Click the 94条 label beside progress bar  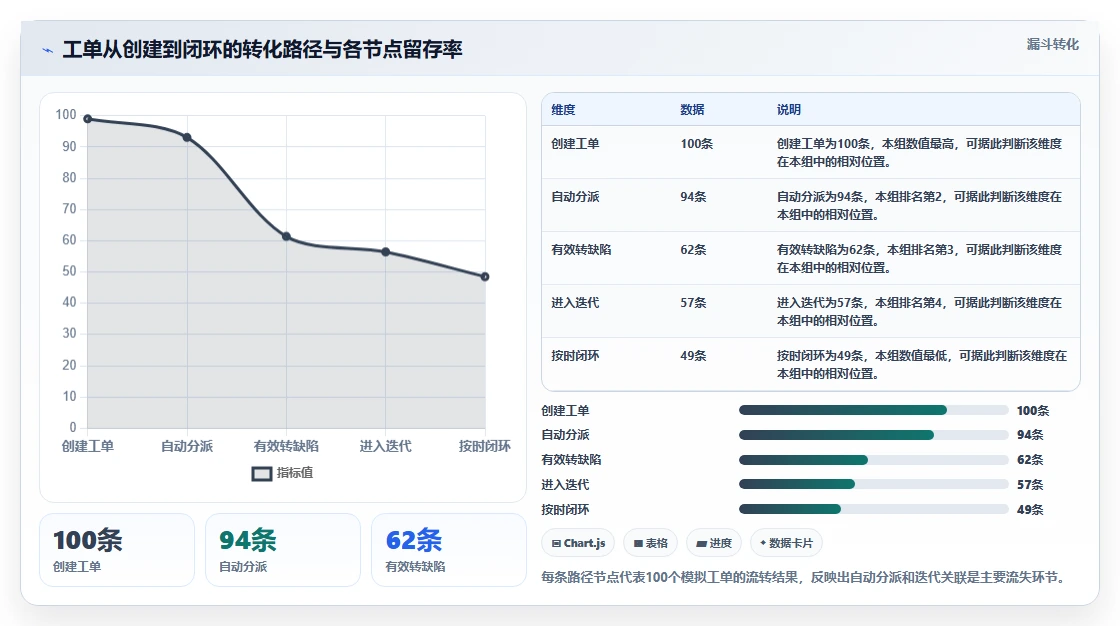coord(1030,434)
